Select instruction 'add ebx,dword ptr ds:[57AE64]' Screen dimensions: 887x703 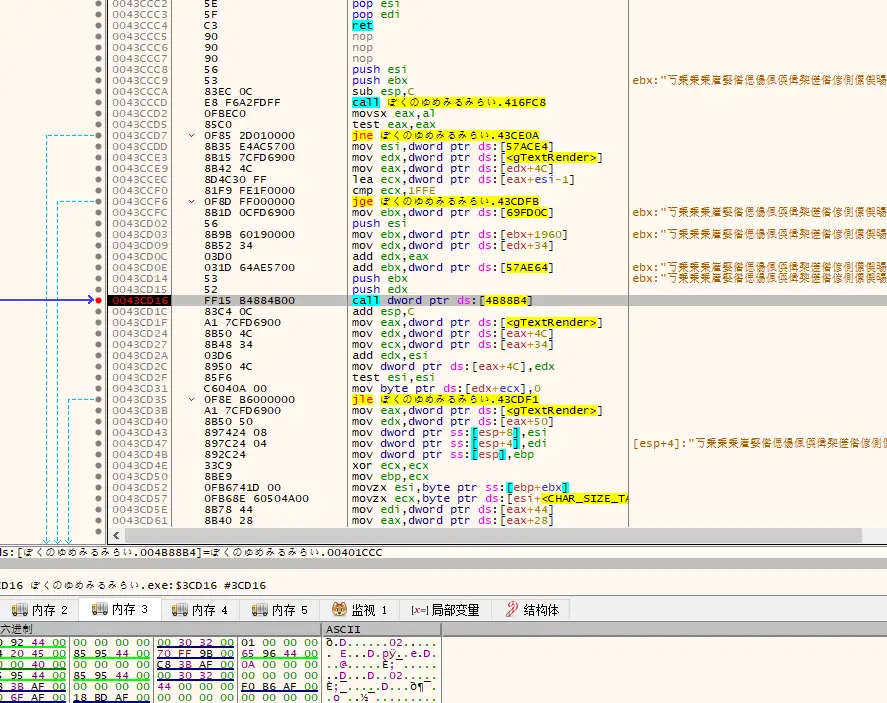(453, 268)
